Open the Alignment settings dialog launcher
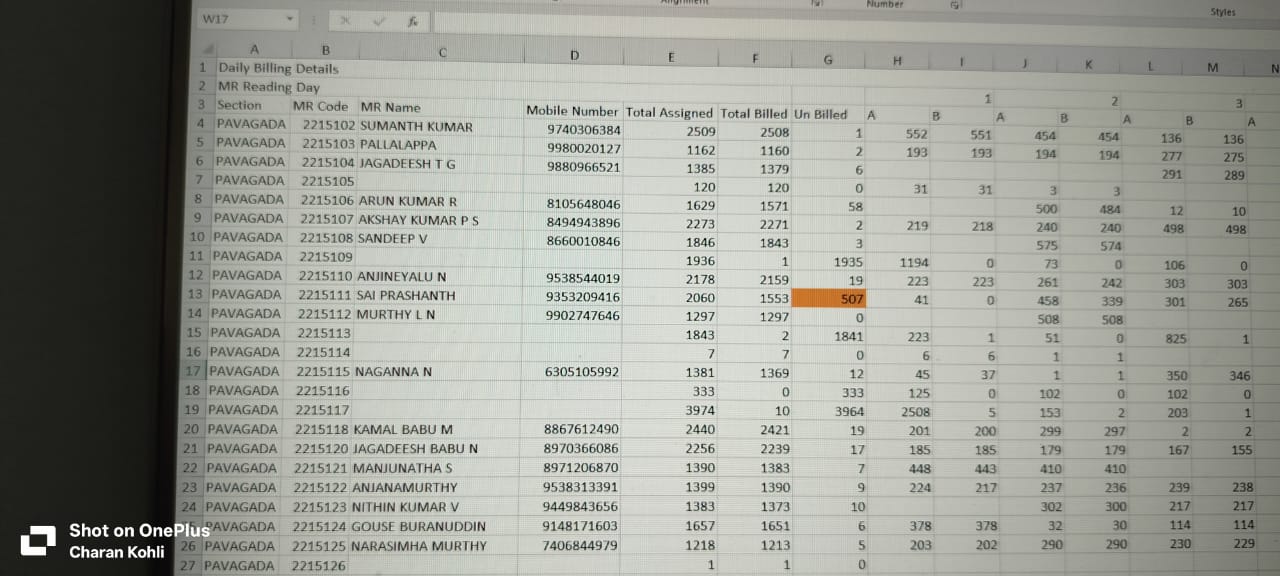Viewport: 1280px width, 576px height. (x=813, y=4)
